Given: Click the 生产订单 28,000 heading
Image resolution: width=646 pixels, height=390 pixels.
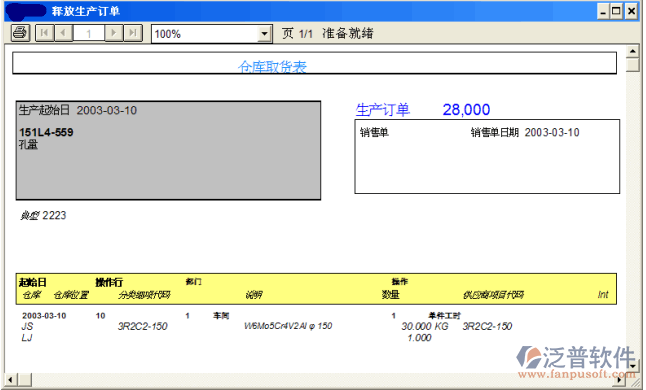Looking at the screenshot, I should (x=423, y=110).
